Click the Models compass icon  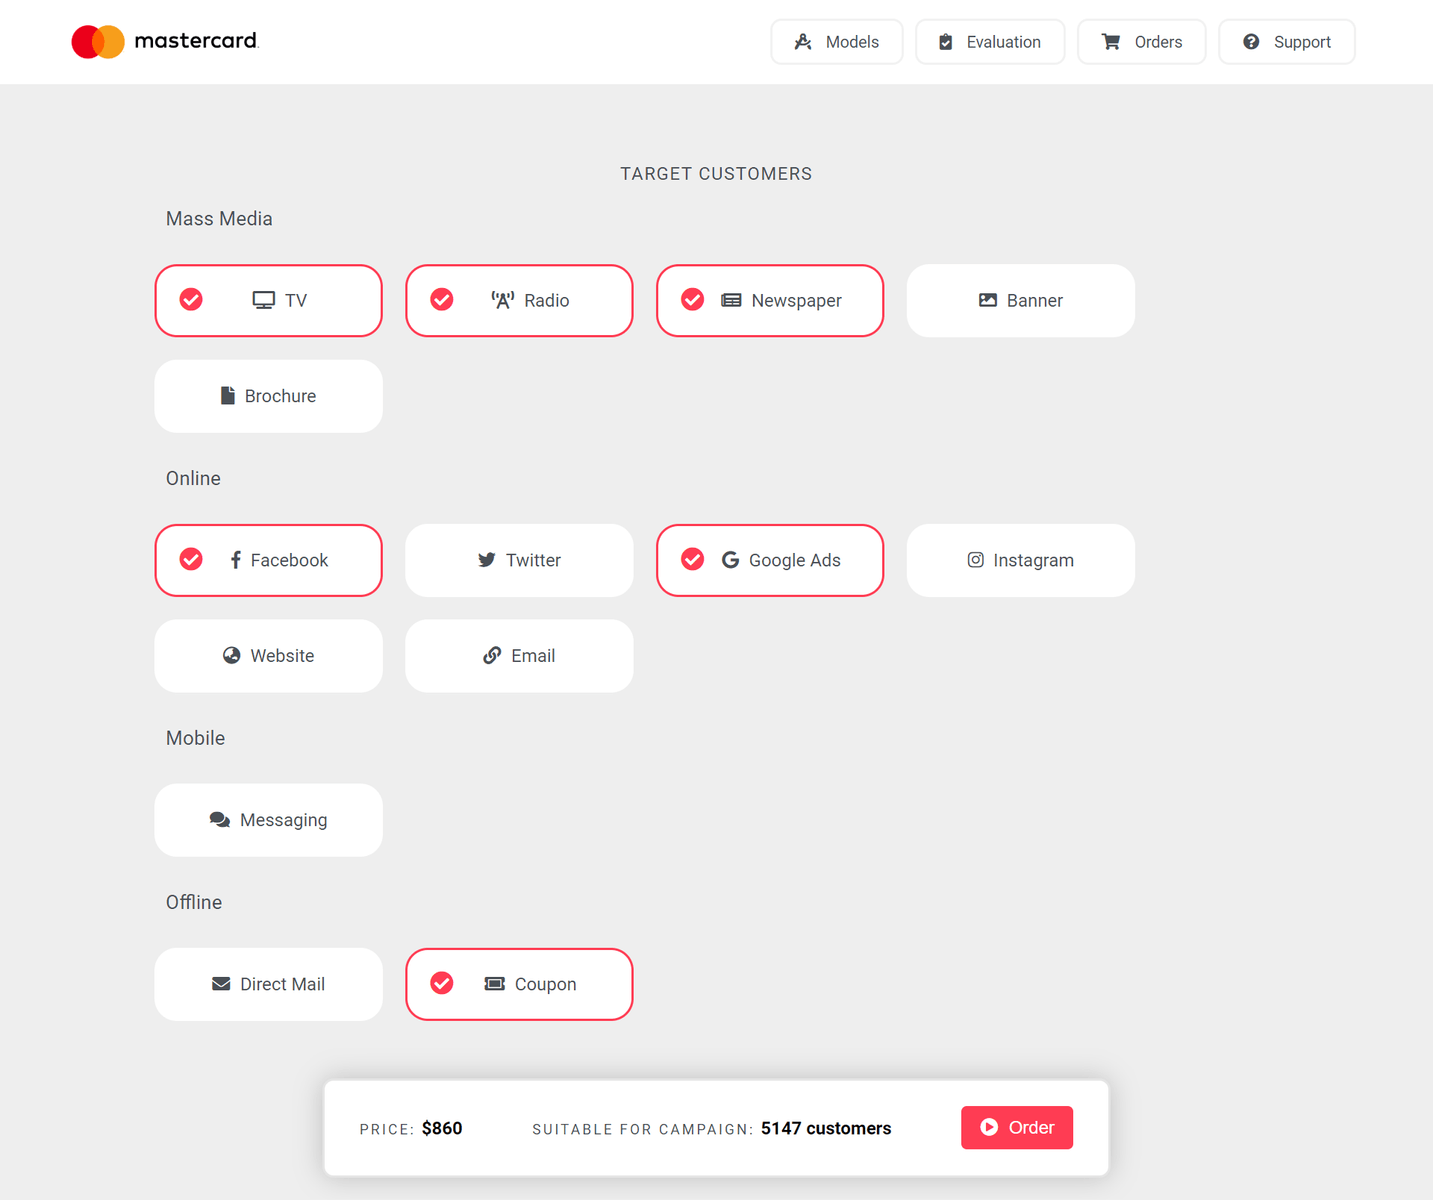click(x=803, y=42)
